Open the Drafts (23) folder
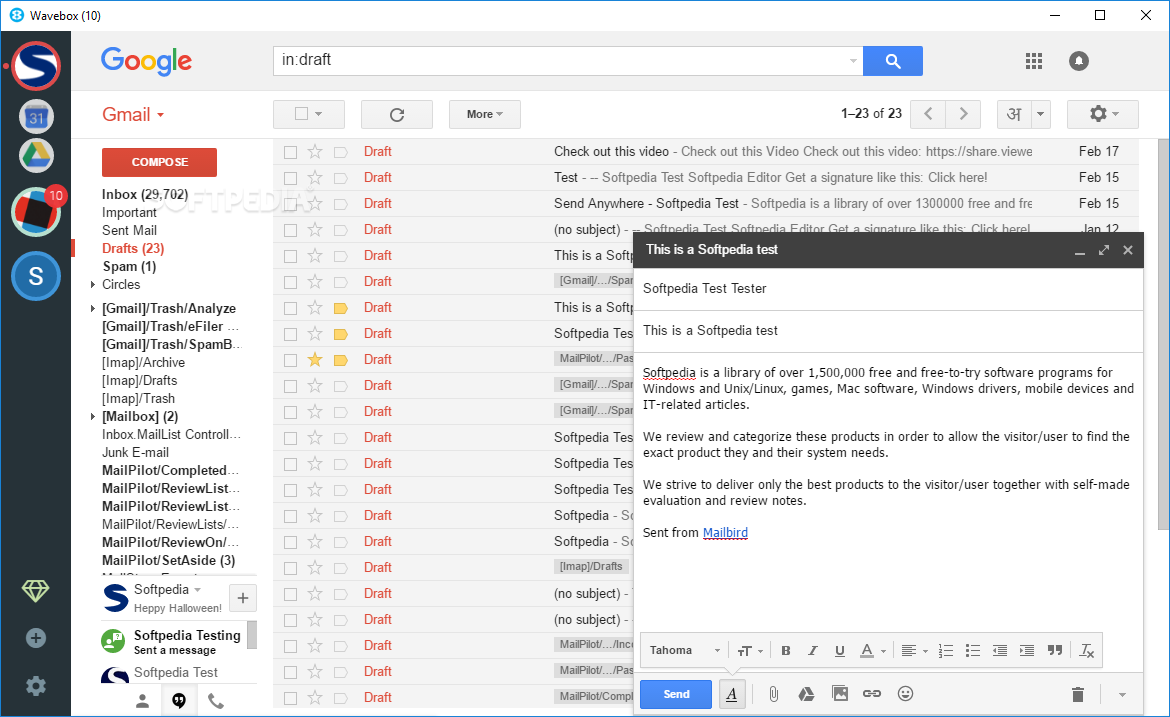This screenshot has width=1170, height=717. pyautogui.click(x=133, y=248)
